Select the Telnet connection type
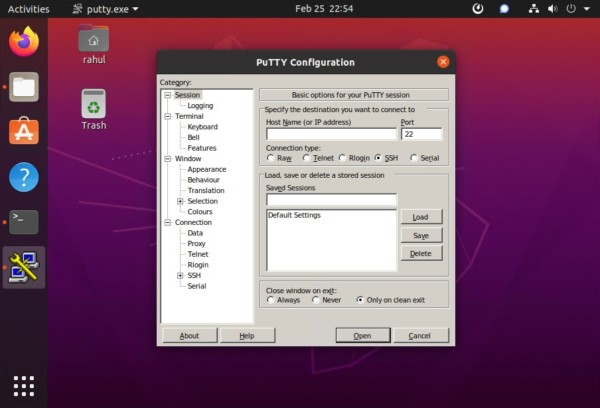Screen dimensions: 600x408 pos(307,158)
